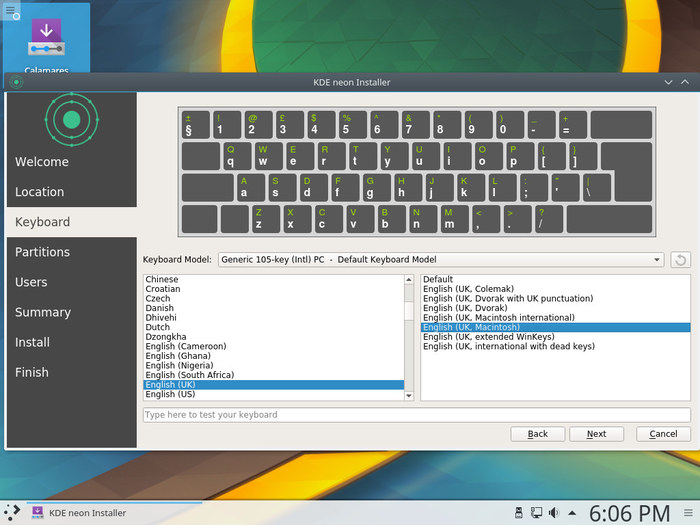The height and width of the screenshot is (525, 700).
Task: Choose English (UK, Dvorak) variant
Action: pos(468,308)
